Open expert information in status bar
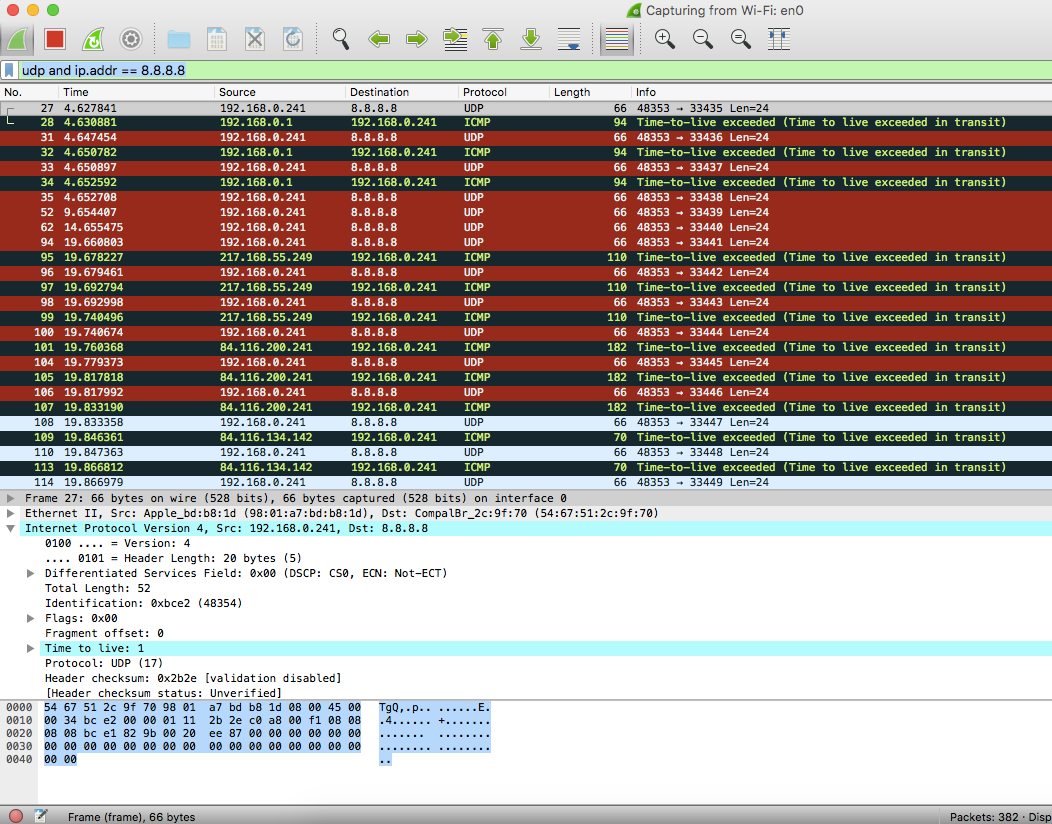1052x824 pixels. [16, 816]
